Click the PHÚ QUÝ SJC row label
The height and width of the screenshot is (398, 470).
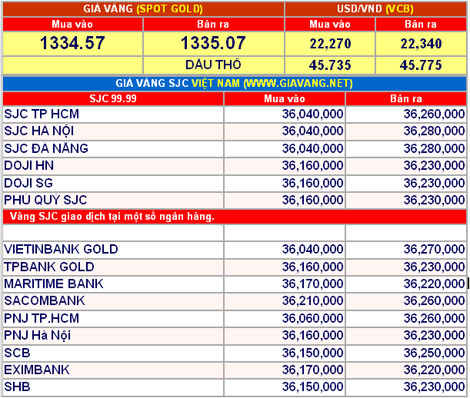pos(45,200)
